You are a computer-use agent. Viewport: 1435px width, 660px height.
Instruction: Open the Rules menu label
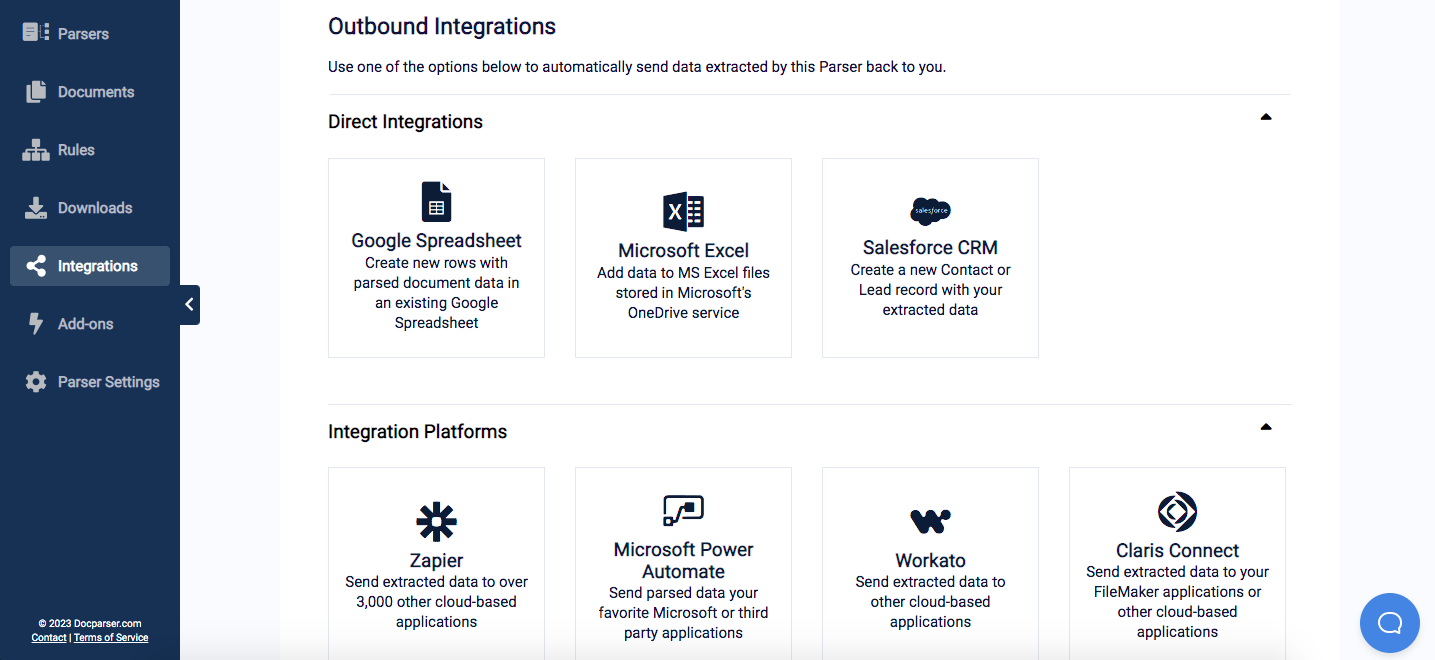76,150
